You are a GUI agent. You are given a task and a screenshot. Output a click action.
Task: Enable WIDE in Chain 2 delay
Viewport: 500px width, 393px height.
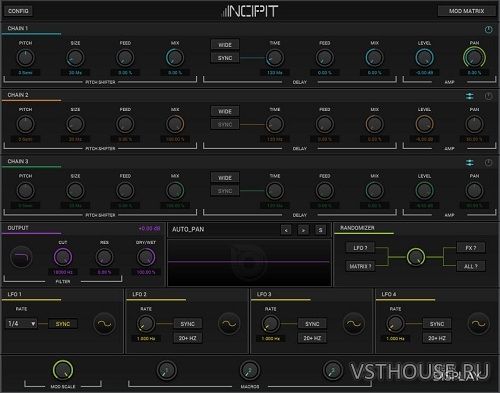point(225,111)
